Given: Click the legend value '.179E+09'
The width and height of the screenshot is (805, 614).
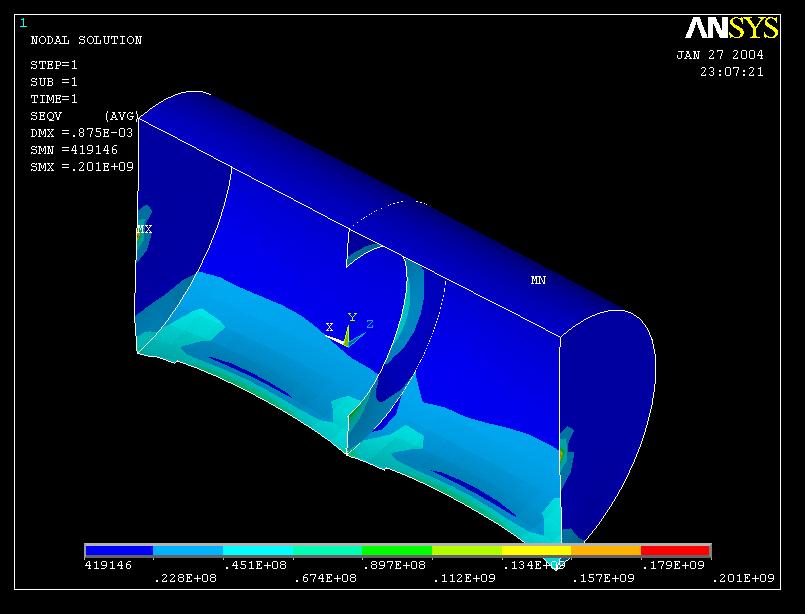Looking at the screenshot, I should point(673,565).
